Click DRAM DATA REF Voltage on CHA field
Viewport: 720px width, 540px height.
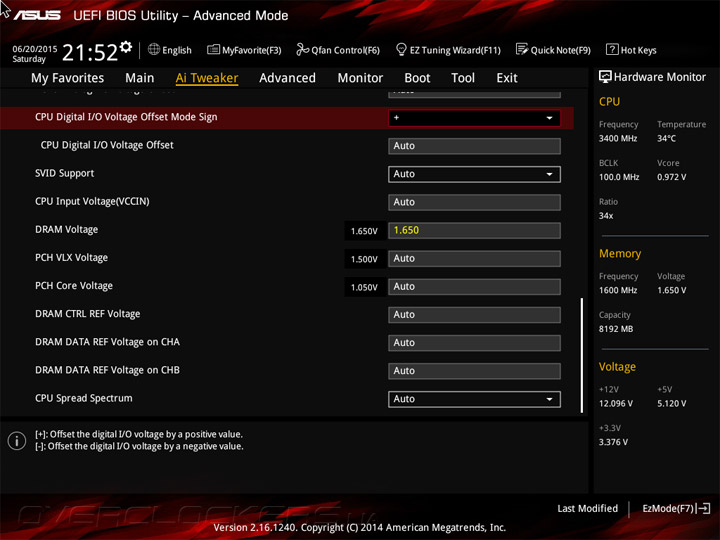474,343
